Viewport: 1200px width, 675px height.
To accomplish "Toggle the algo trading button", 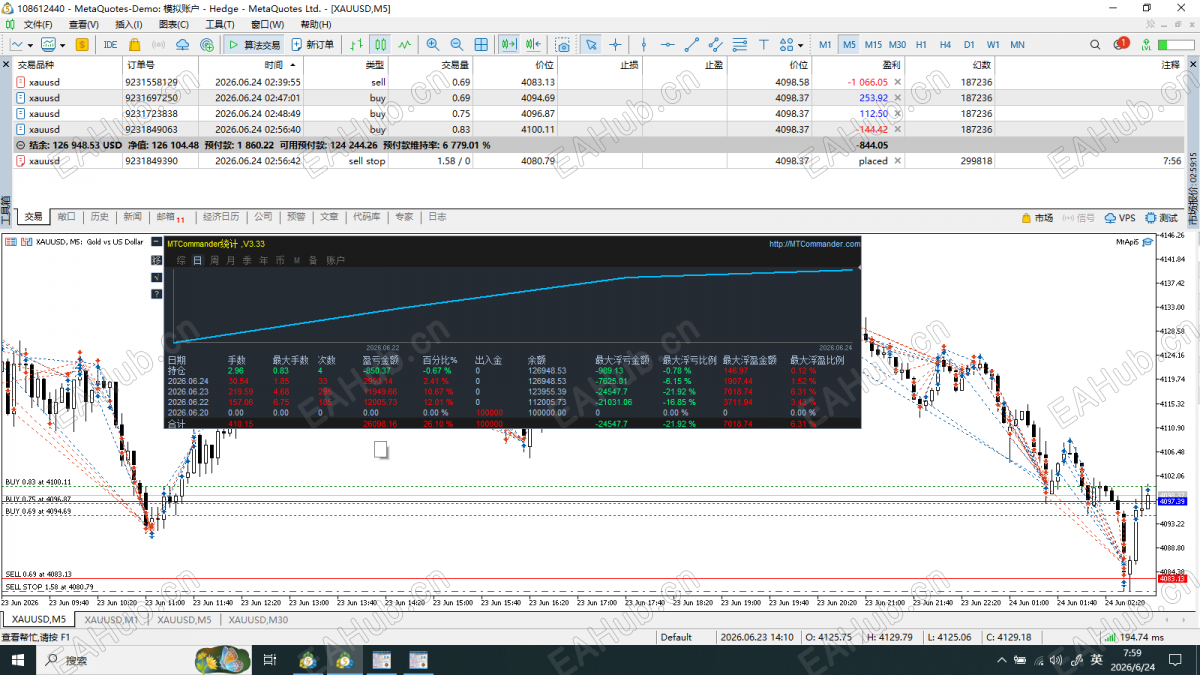I will 253,44.
